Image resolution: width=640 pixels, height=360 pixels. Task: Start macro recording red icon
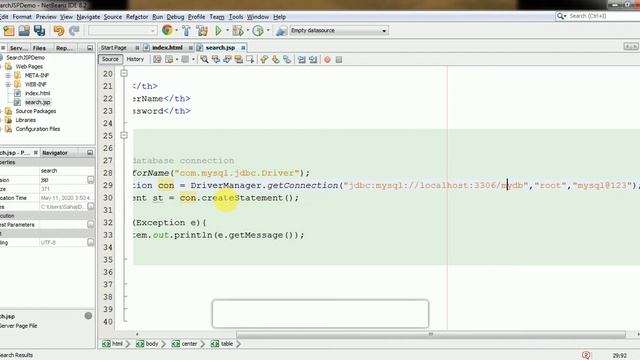click(x=327, y=60)
